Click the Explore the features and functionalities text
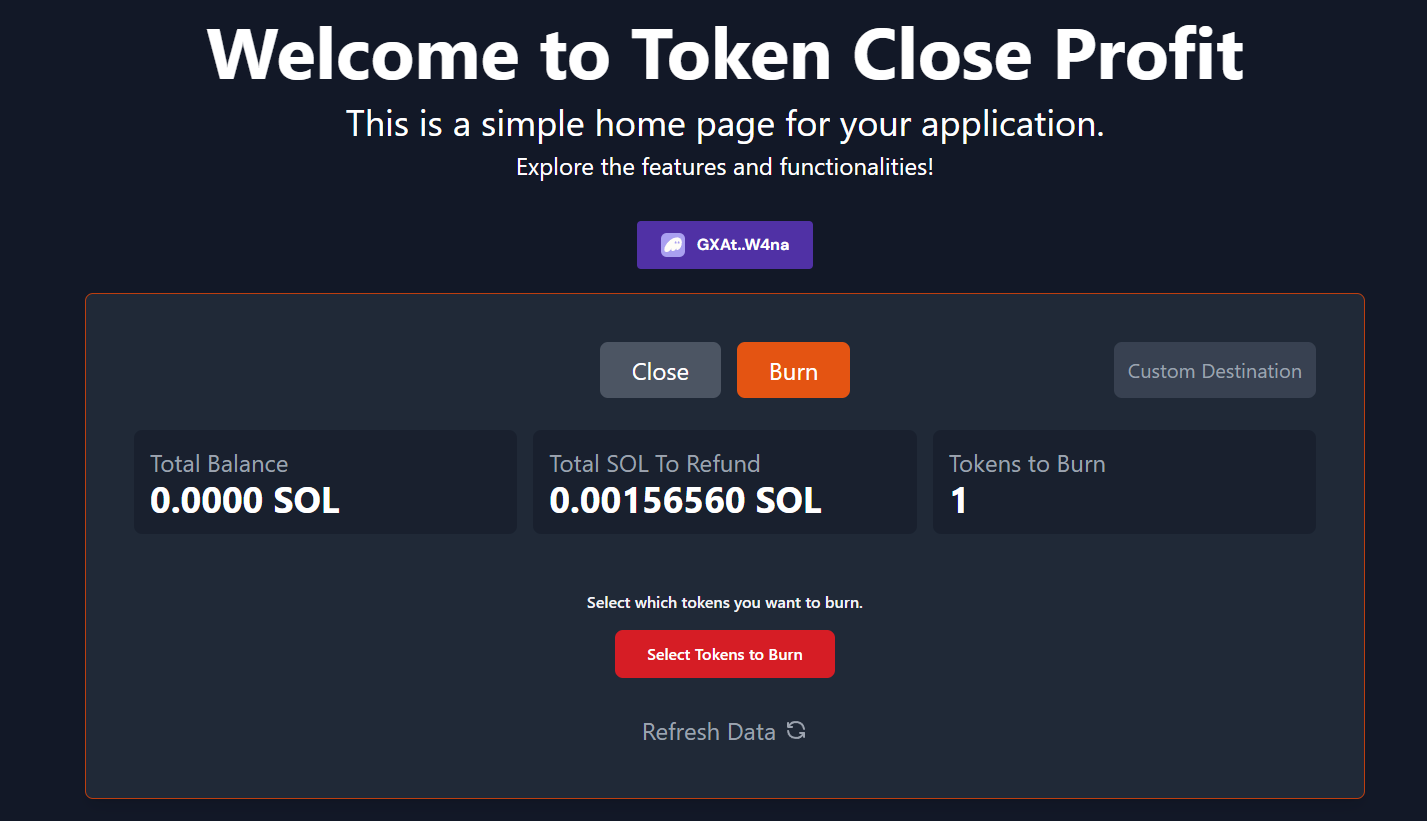Screen dimensions: 1427x821 pyautogui.click(x=725, y=167)
